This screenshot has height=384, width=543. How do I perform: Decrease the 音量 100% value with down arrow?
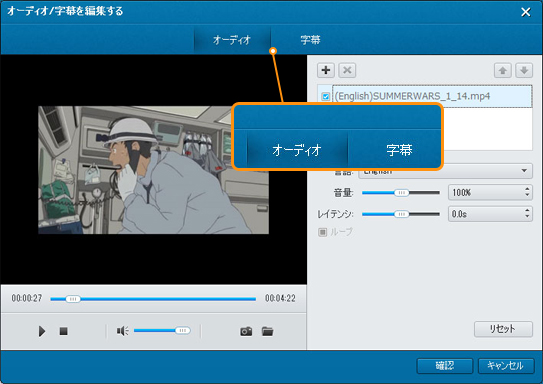[x=527, y=195]
